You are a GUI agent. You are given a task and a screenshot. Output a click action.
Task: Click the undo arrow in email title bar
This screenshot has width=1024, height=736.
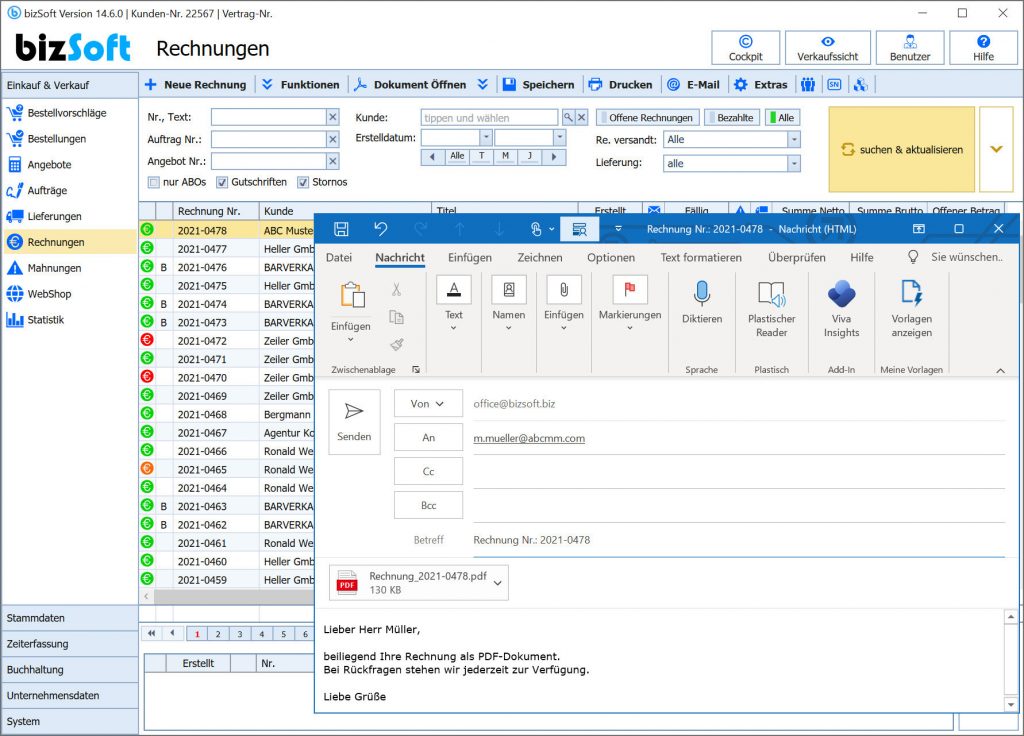(x=380, y=229)
